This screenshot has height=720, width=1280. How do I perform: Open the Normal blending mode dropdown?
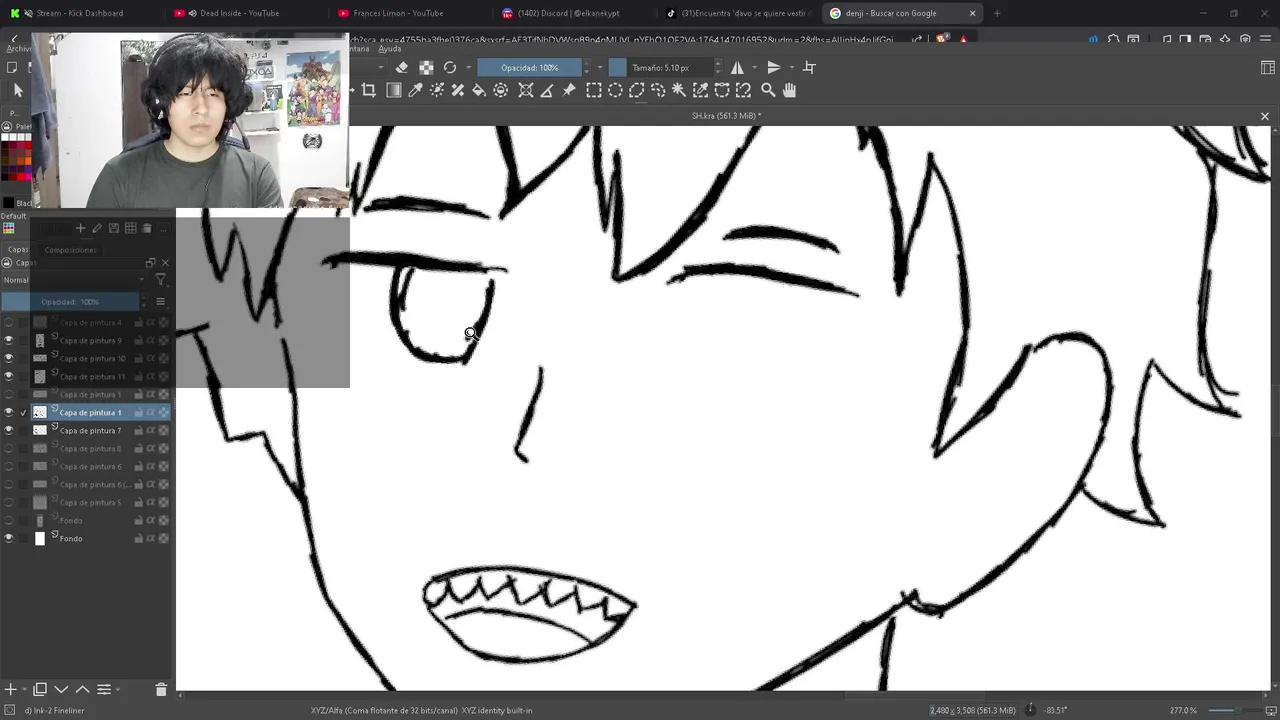pyautogui.click(x=72, y=280)
